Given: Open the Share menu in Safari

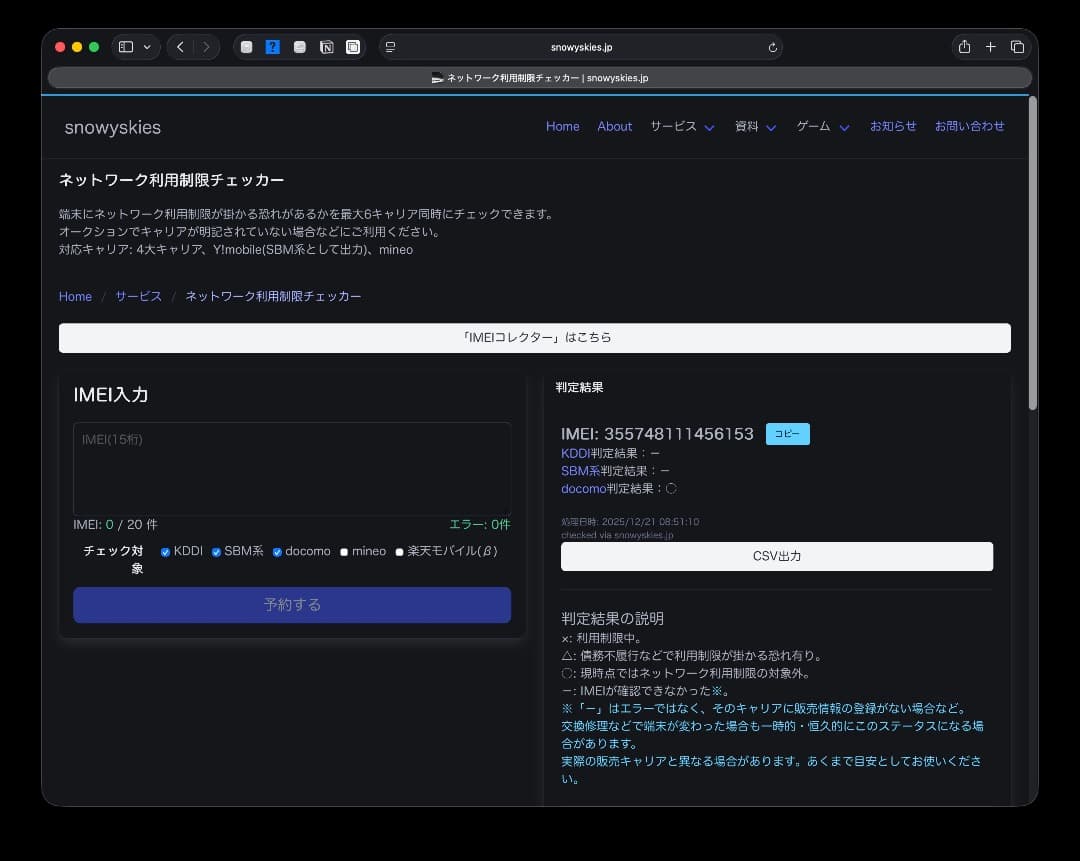Looking at the screenshot, I should [963, 46].
